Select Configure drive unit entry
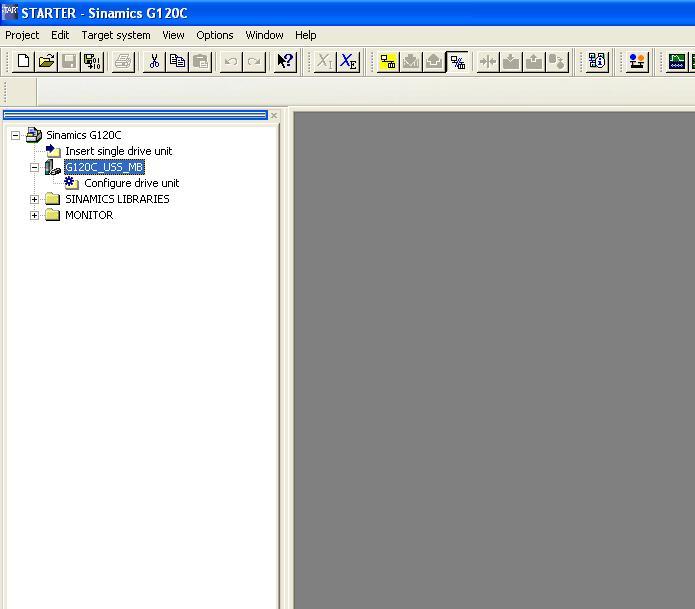695x609 pixels. click(x=132, y=183)
